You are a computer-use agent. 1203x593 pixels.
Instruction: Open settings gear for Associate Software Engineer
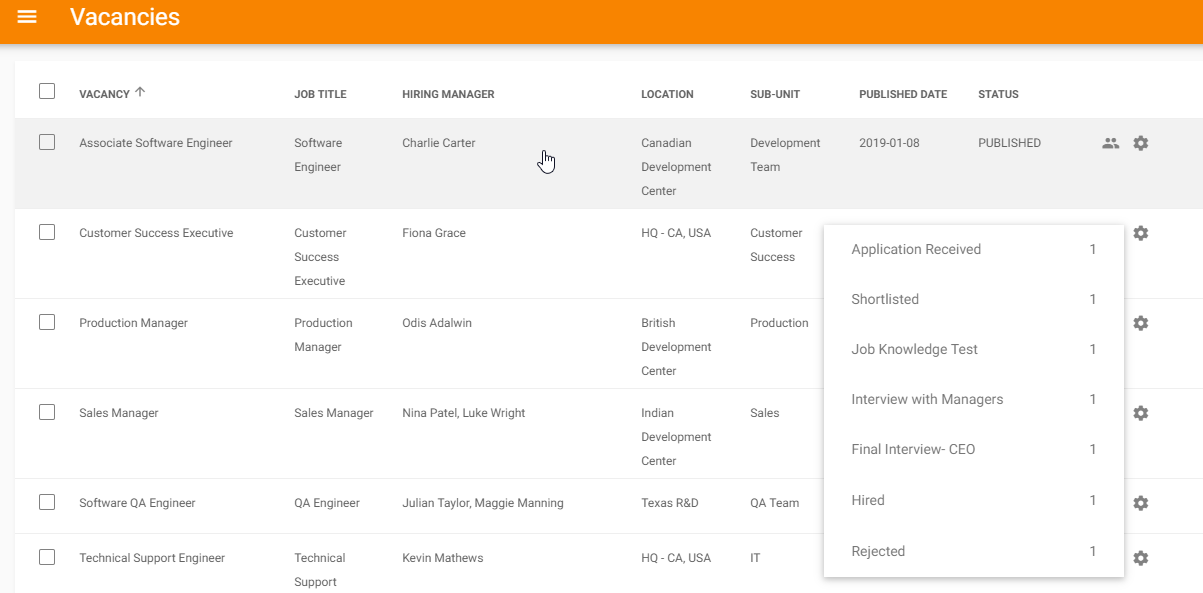point(1140,142)
